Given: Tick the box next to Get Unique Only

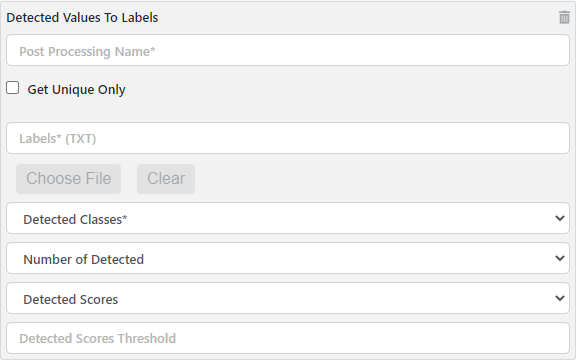Looking at the screenshot, I should [12, 88].
